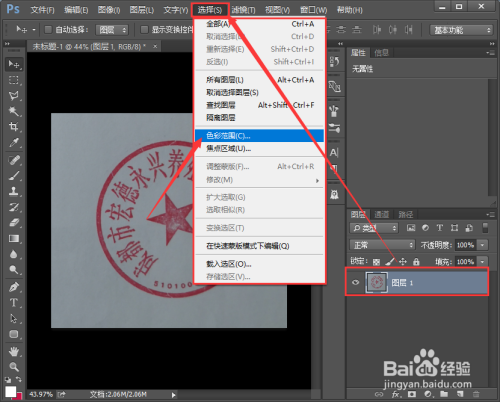This screenshot has height=402, width=500.
Task: Open the History panel icon
Action: pos(334,61)
